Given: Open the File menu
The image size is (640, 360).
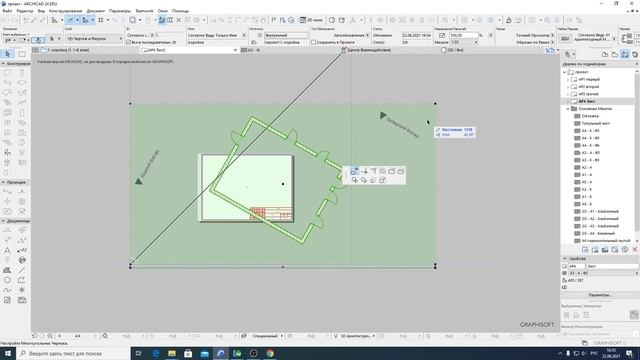Looking at the screenshot, I should coord(7,11).
